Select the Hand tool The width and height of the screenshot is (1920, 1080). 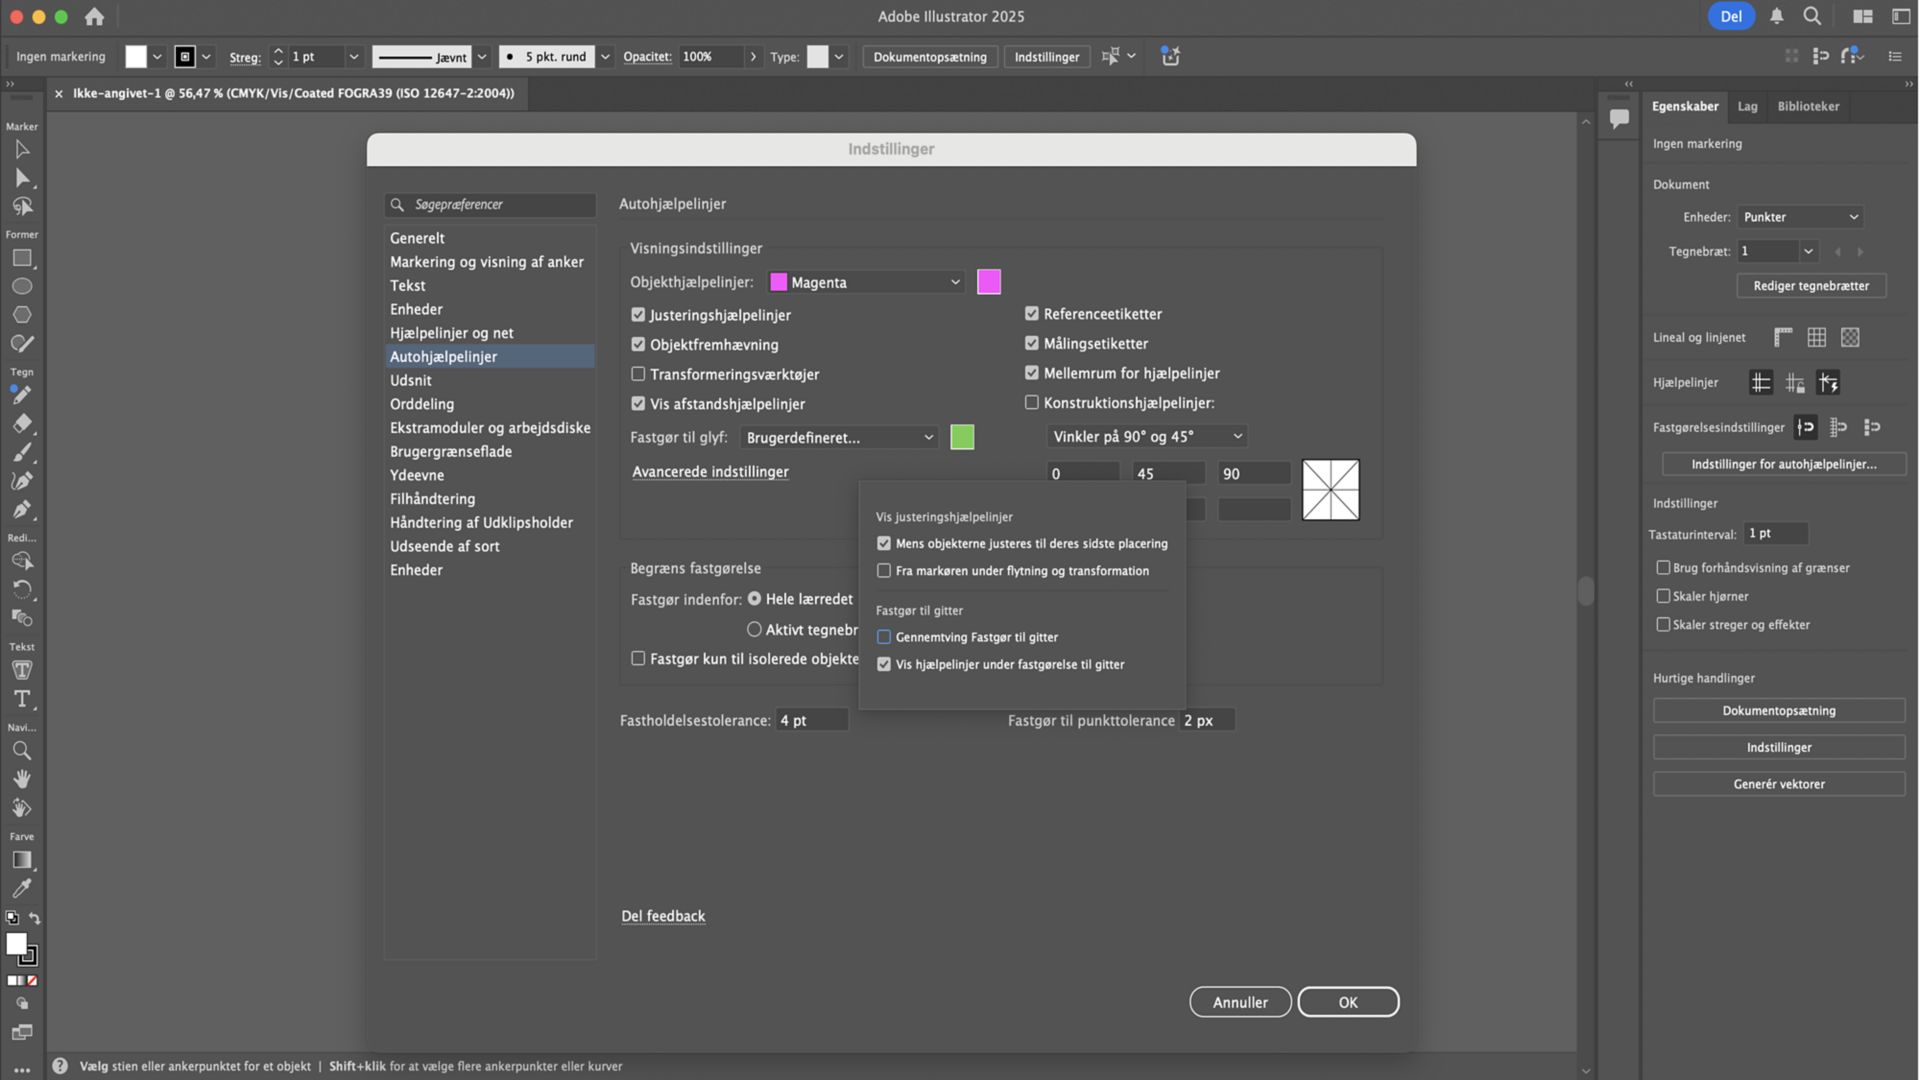click(x=22, y=779)
